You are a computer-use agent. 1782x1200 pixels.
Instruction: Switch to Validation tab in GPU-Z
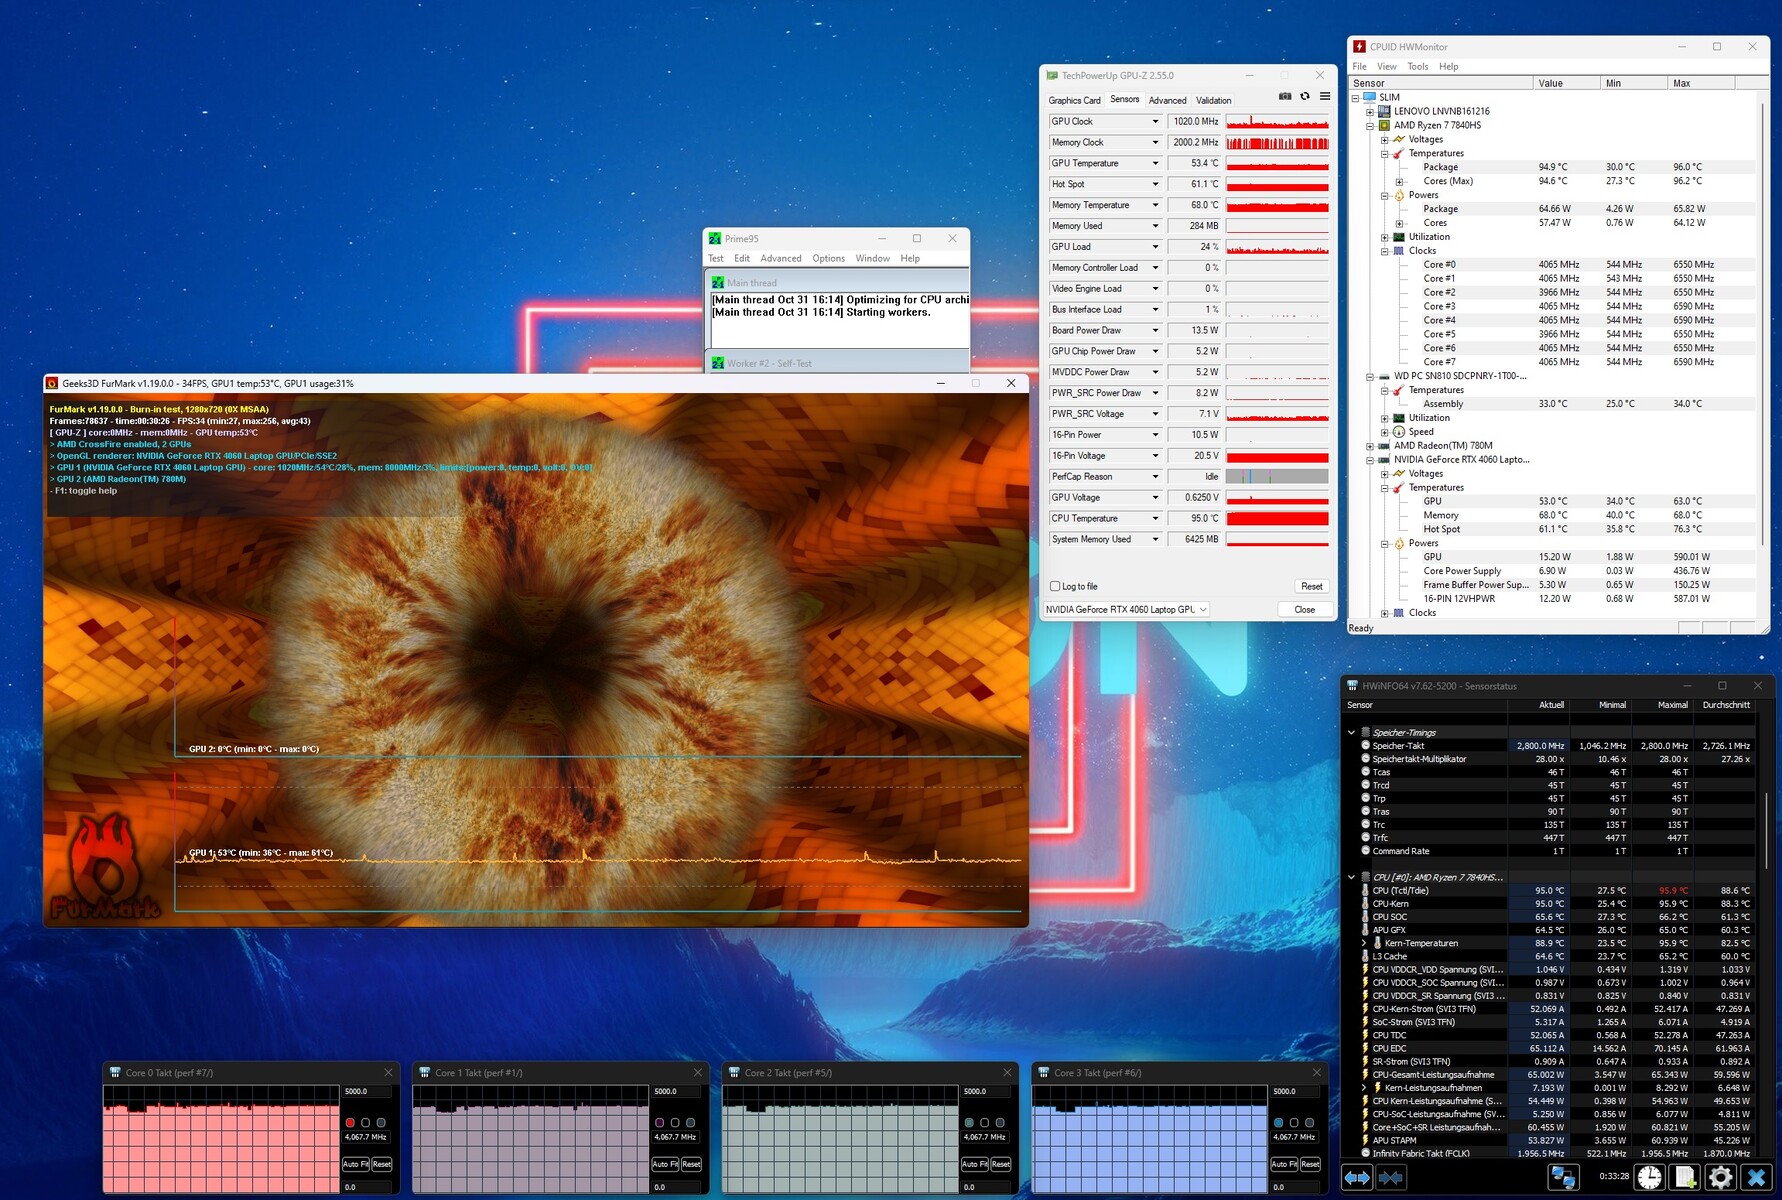(1213, 100)
